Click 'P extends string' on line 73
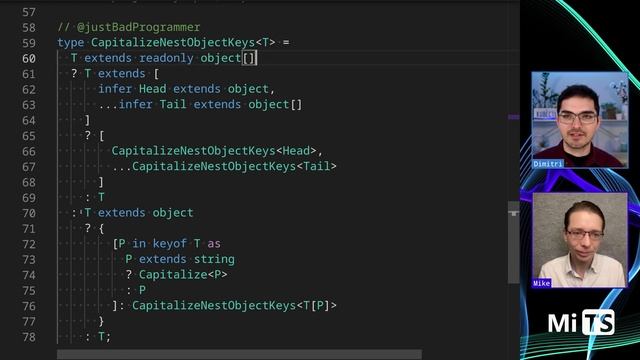This screenshot has width=640, height=360. [x=180, y=260]
